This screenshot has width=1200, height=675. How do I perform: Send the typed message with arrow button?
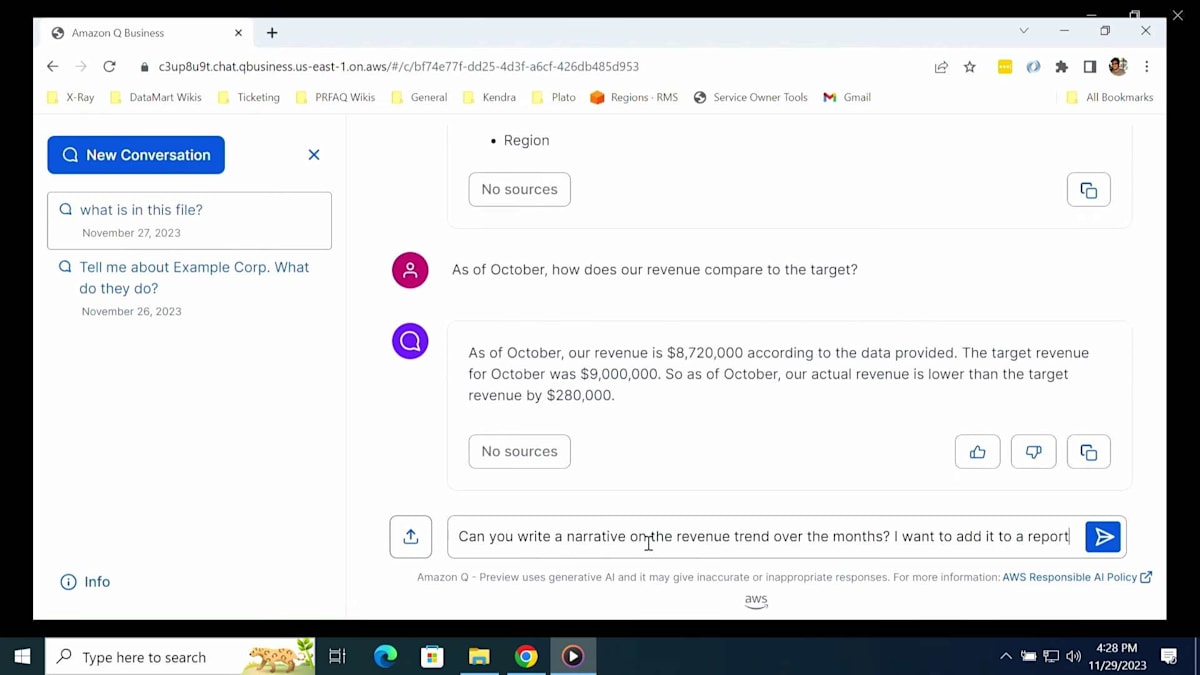point(1103,537)
